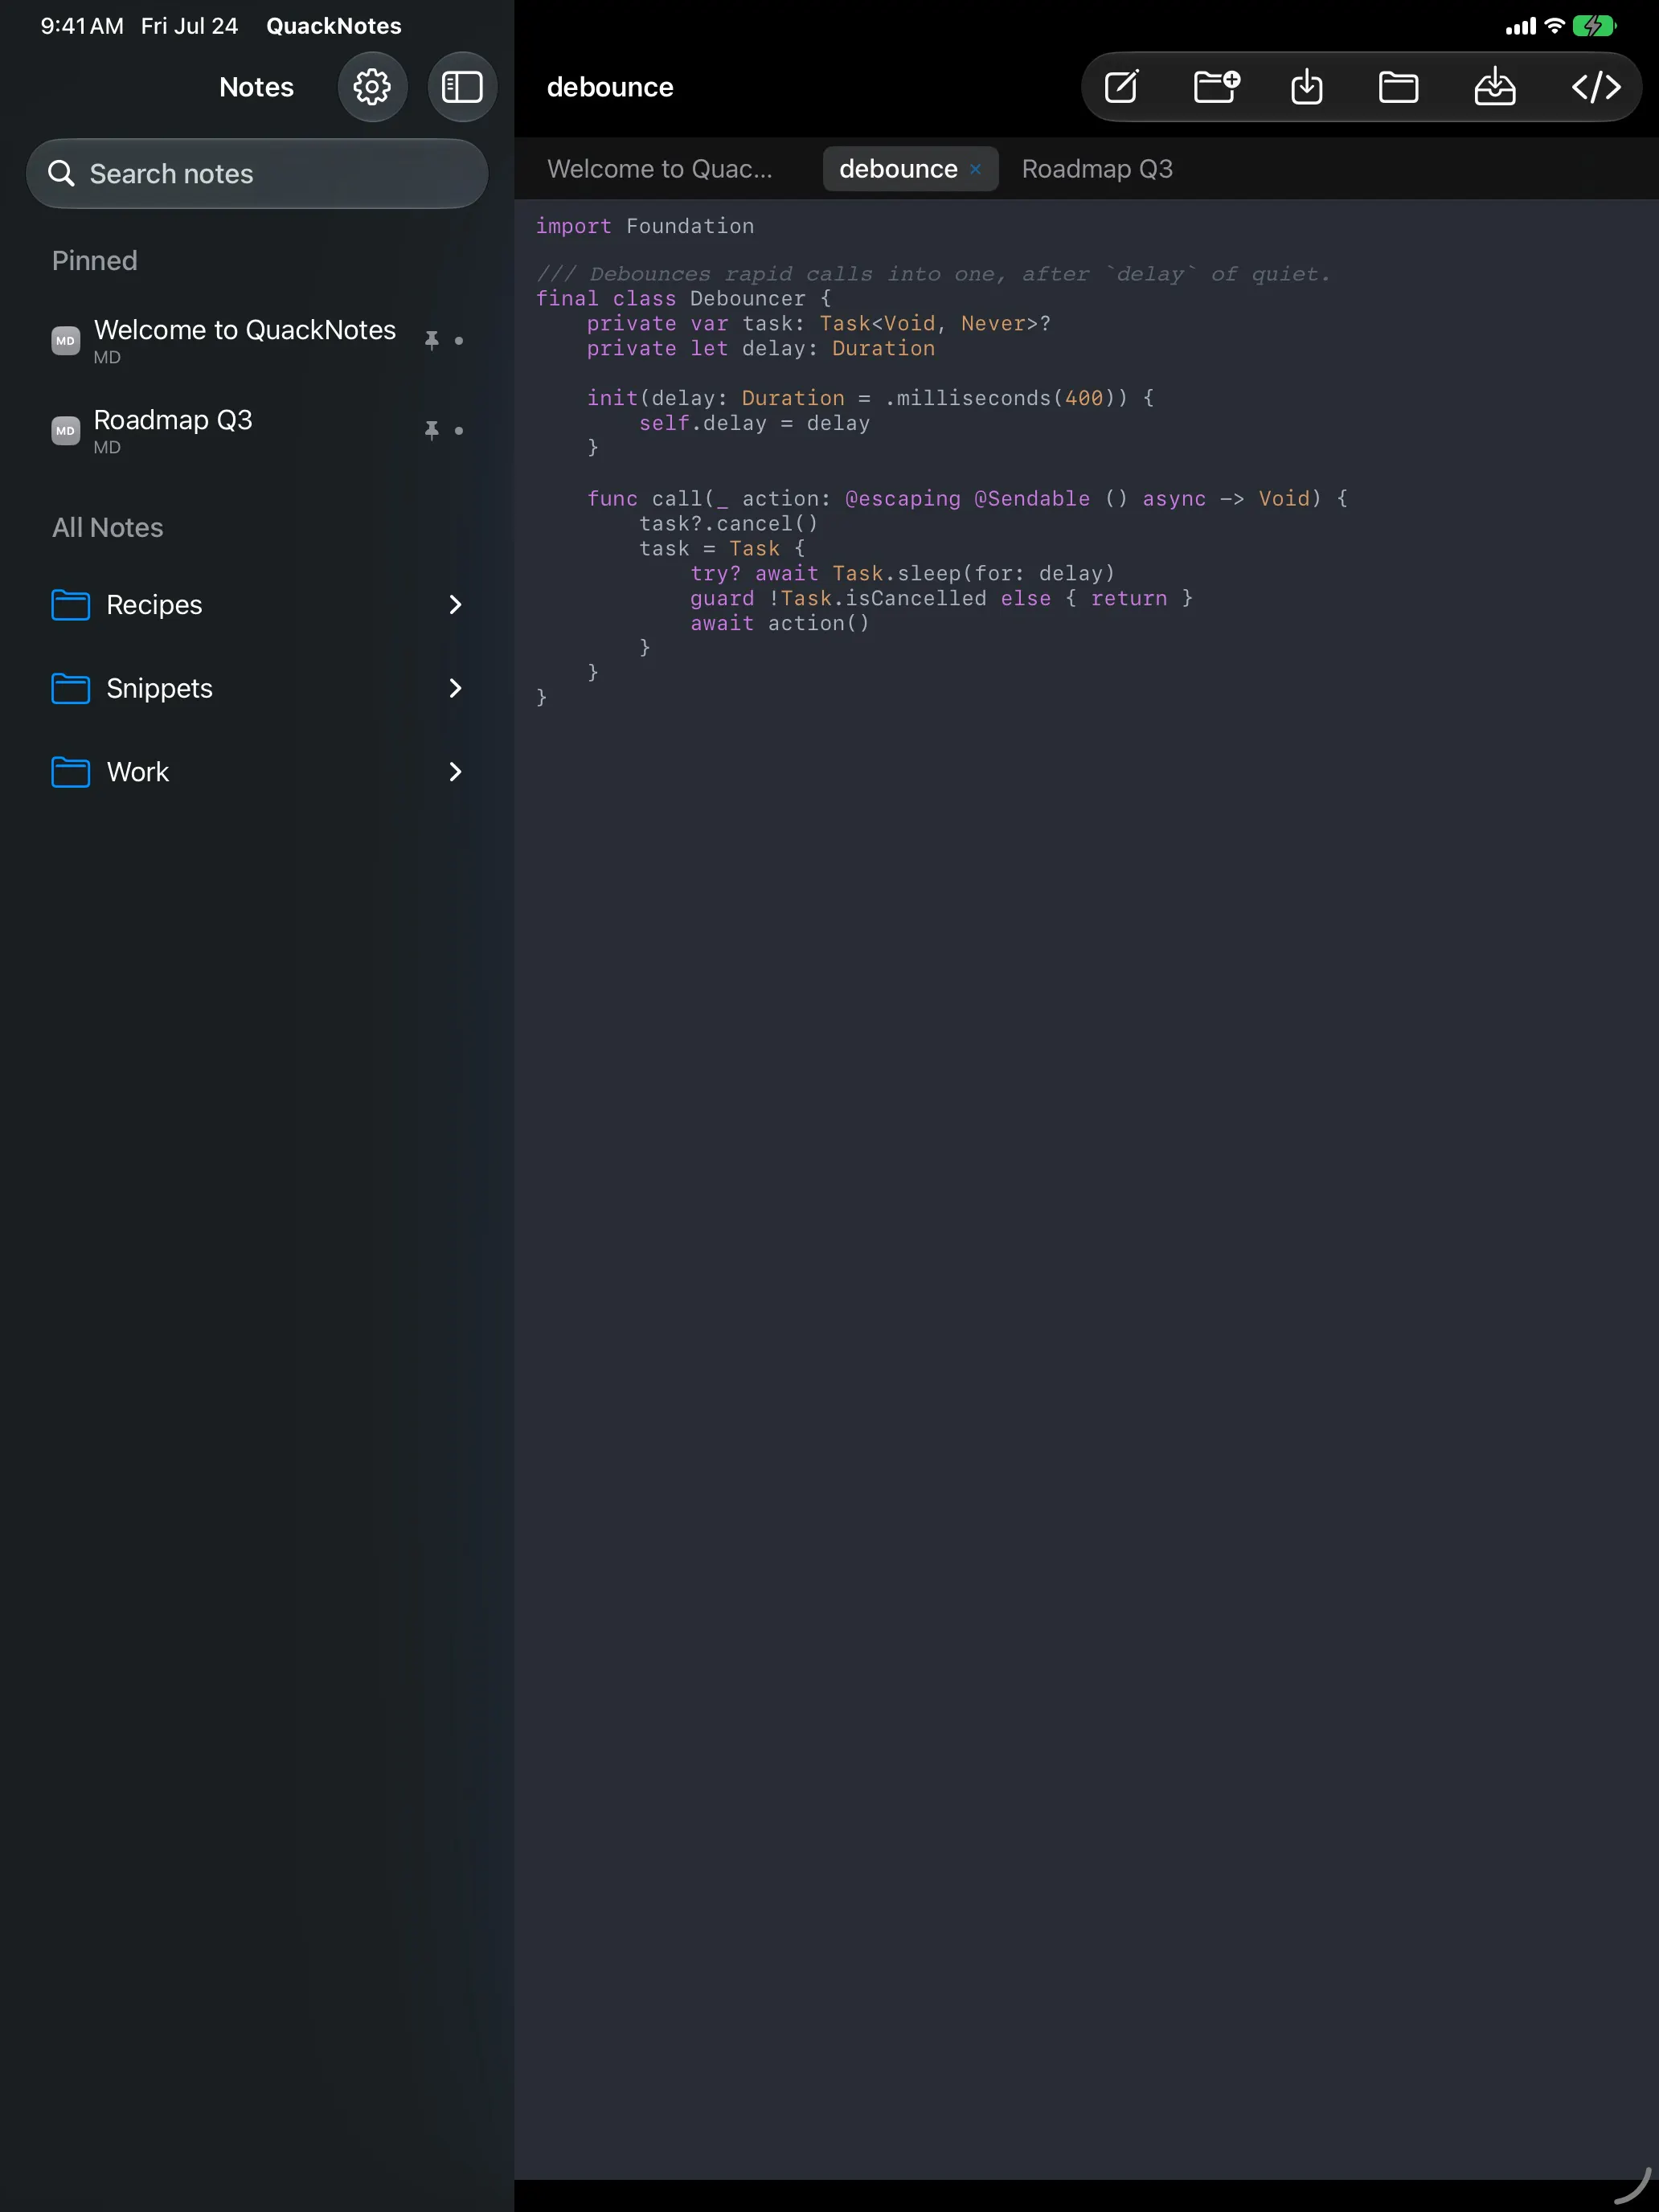Select the Snippets folder label

click(x=159, y=688)
